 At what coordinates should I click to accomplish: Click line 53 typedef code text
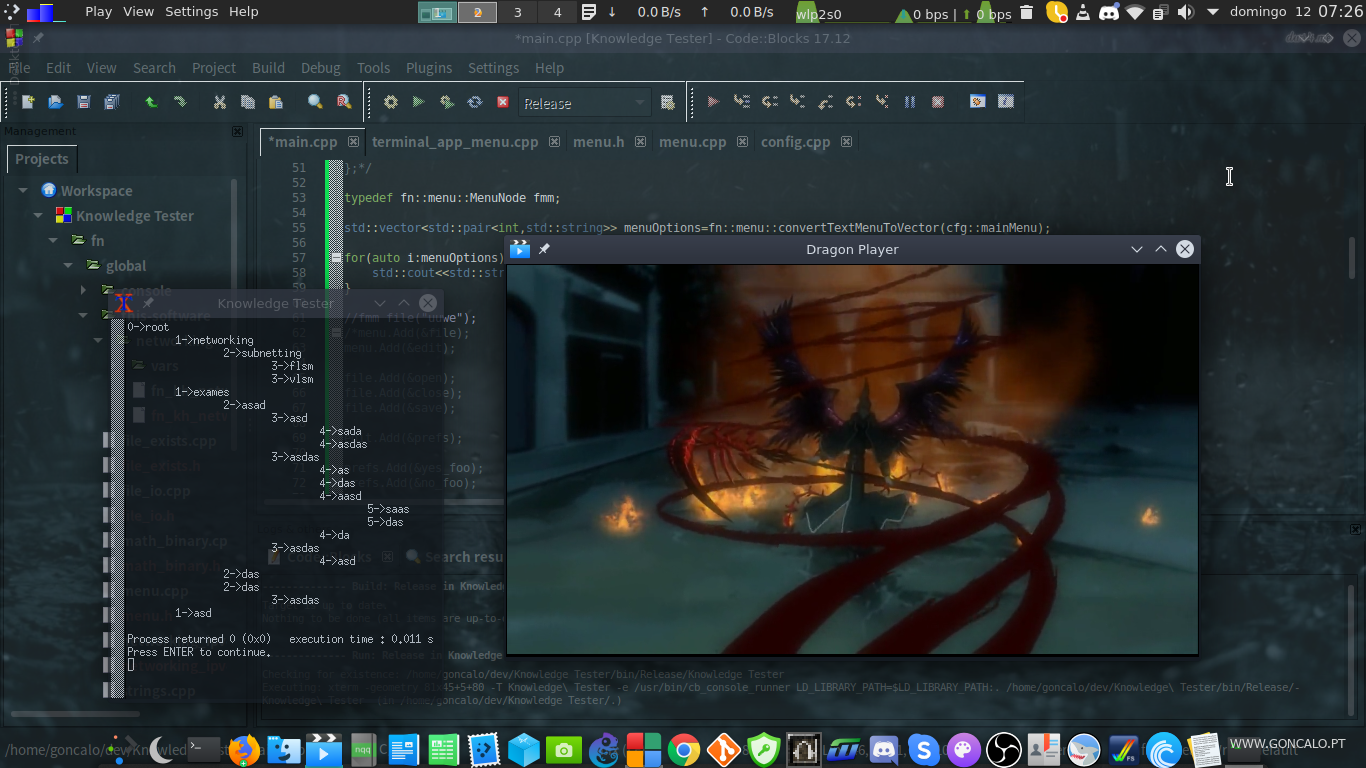451,198
